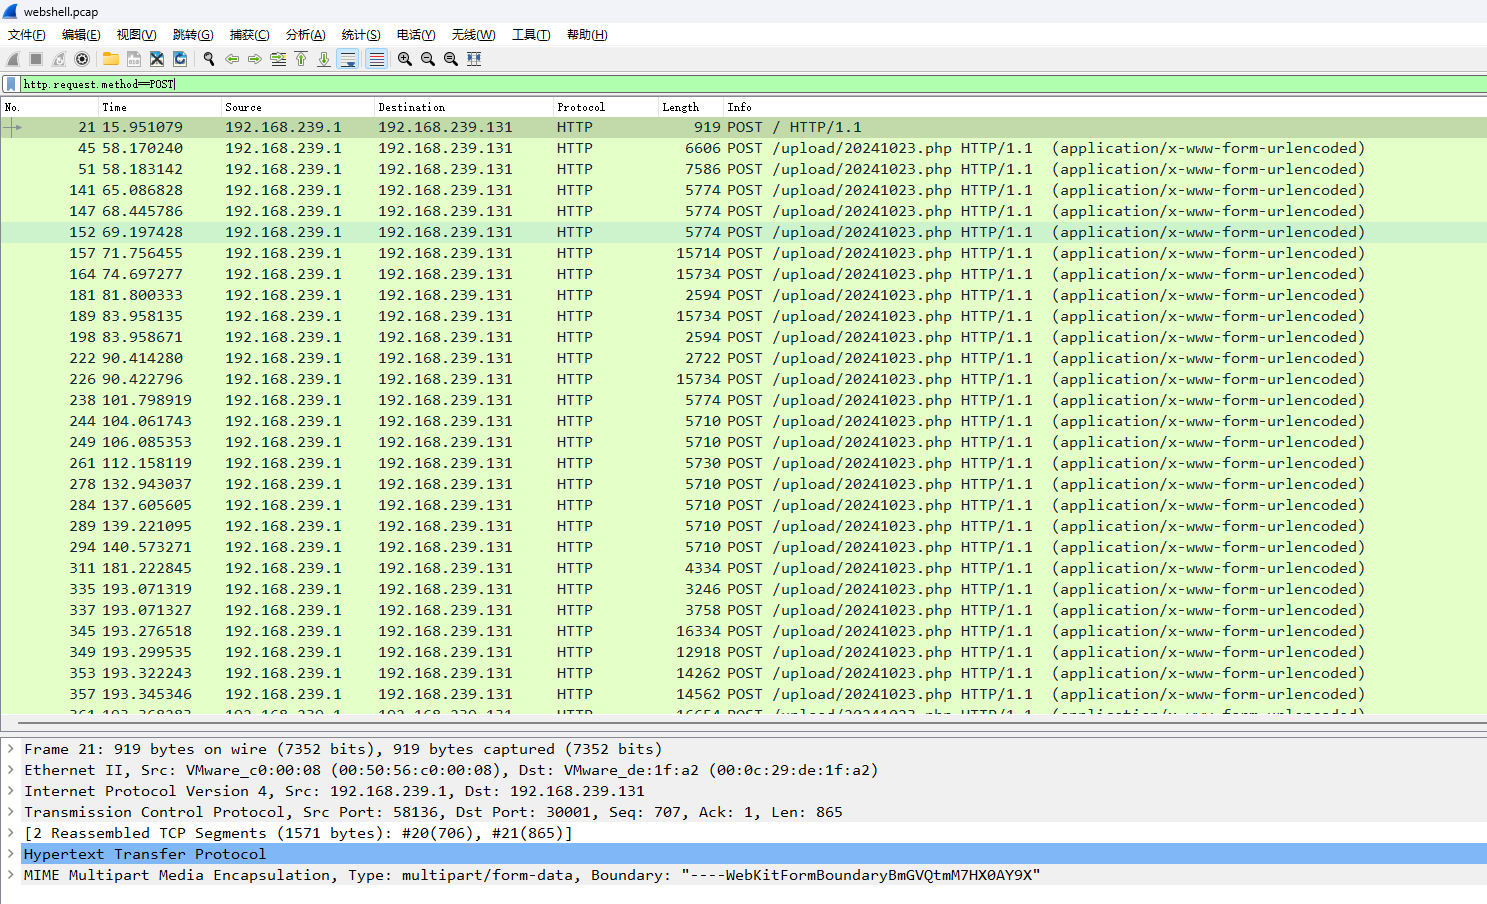The image size is (1487, 904).
Task: Expand the 2 Reassembled TCP Segments node
Action: point(11,833)
